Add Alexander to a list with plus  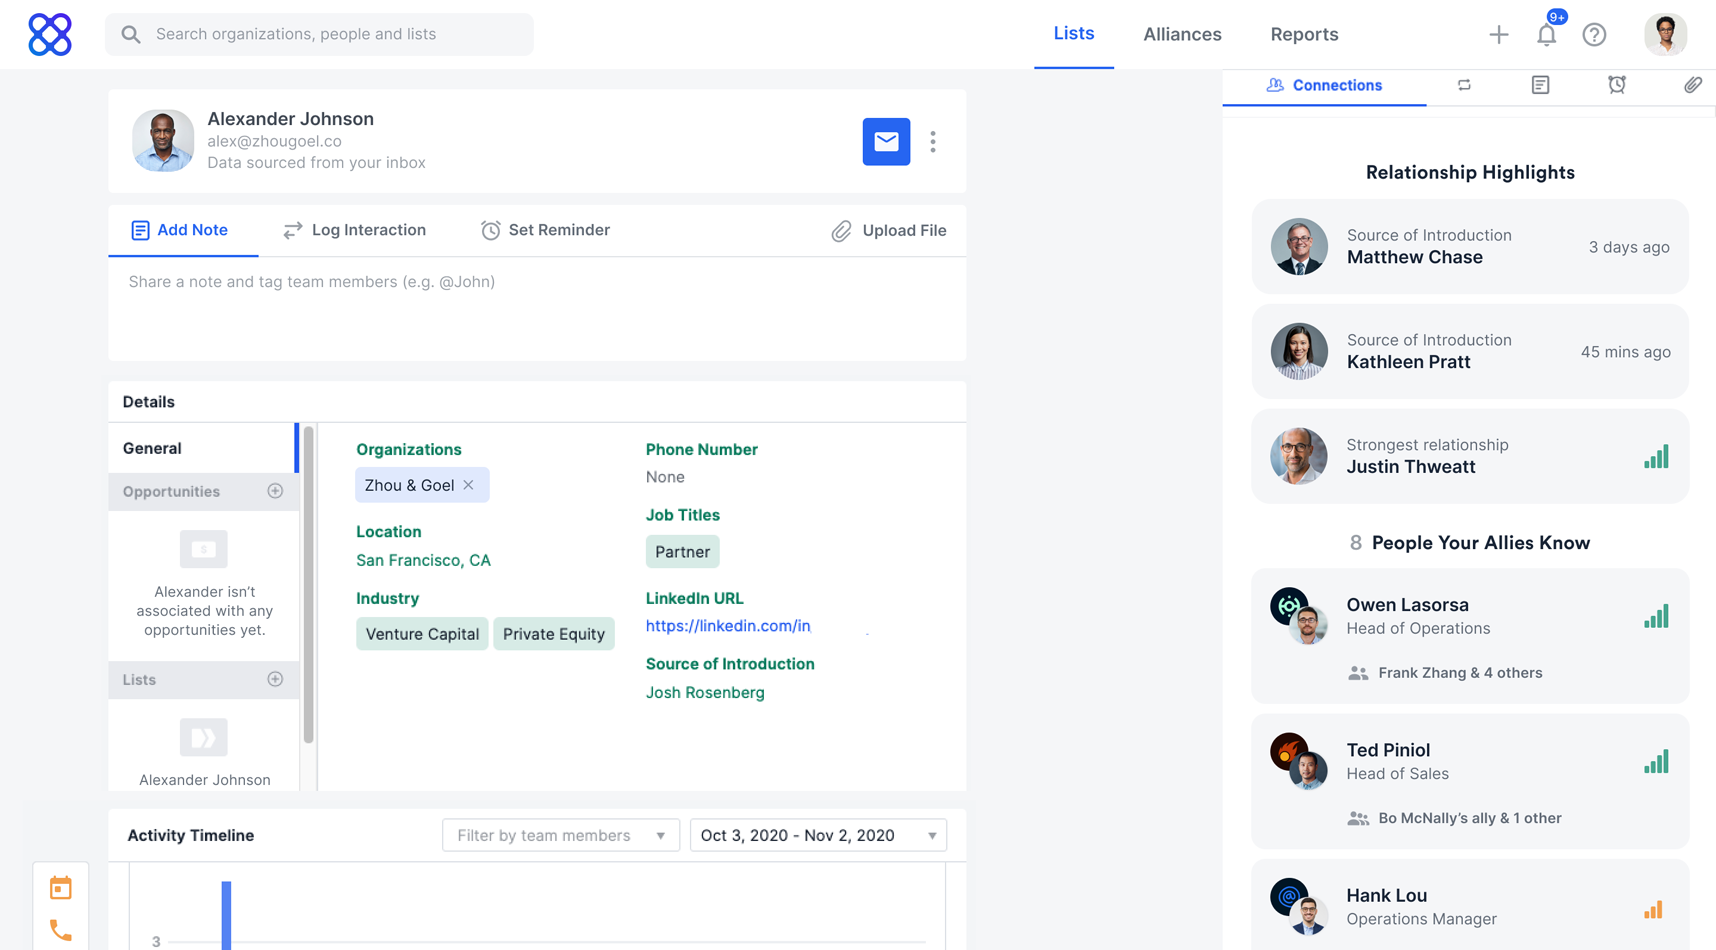275,679
